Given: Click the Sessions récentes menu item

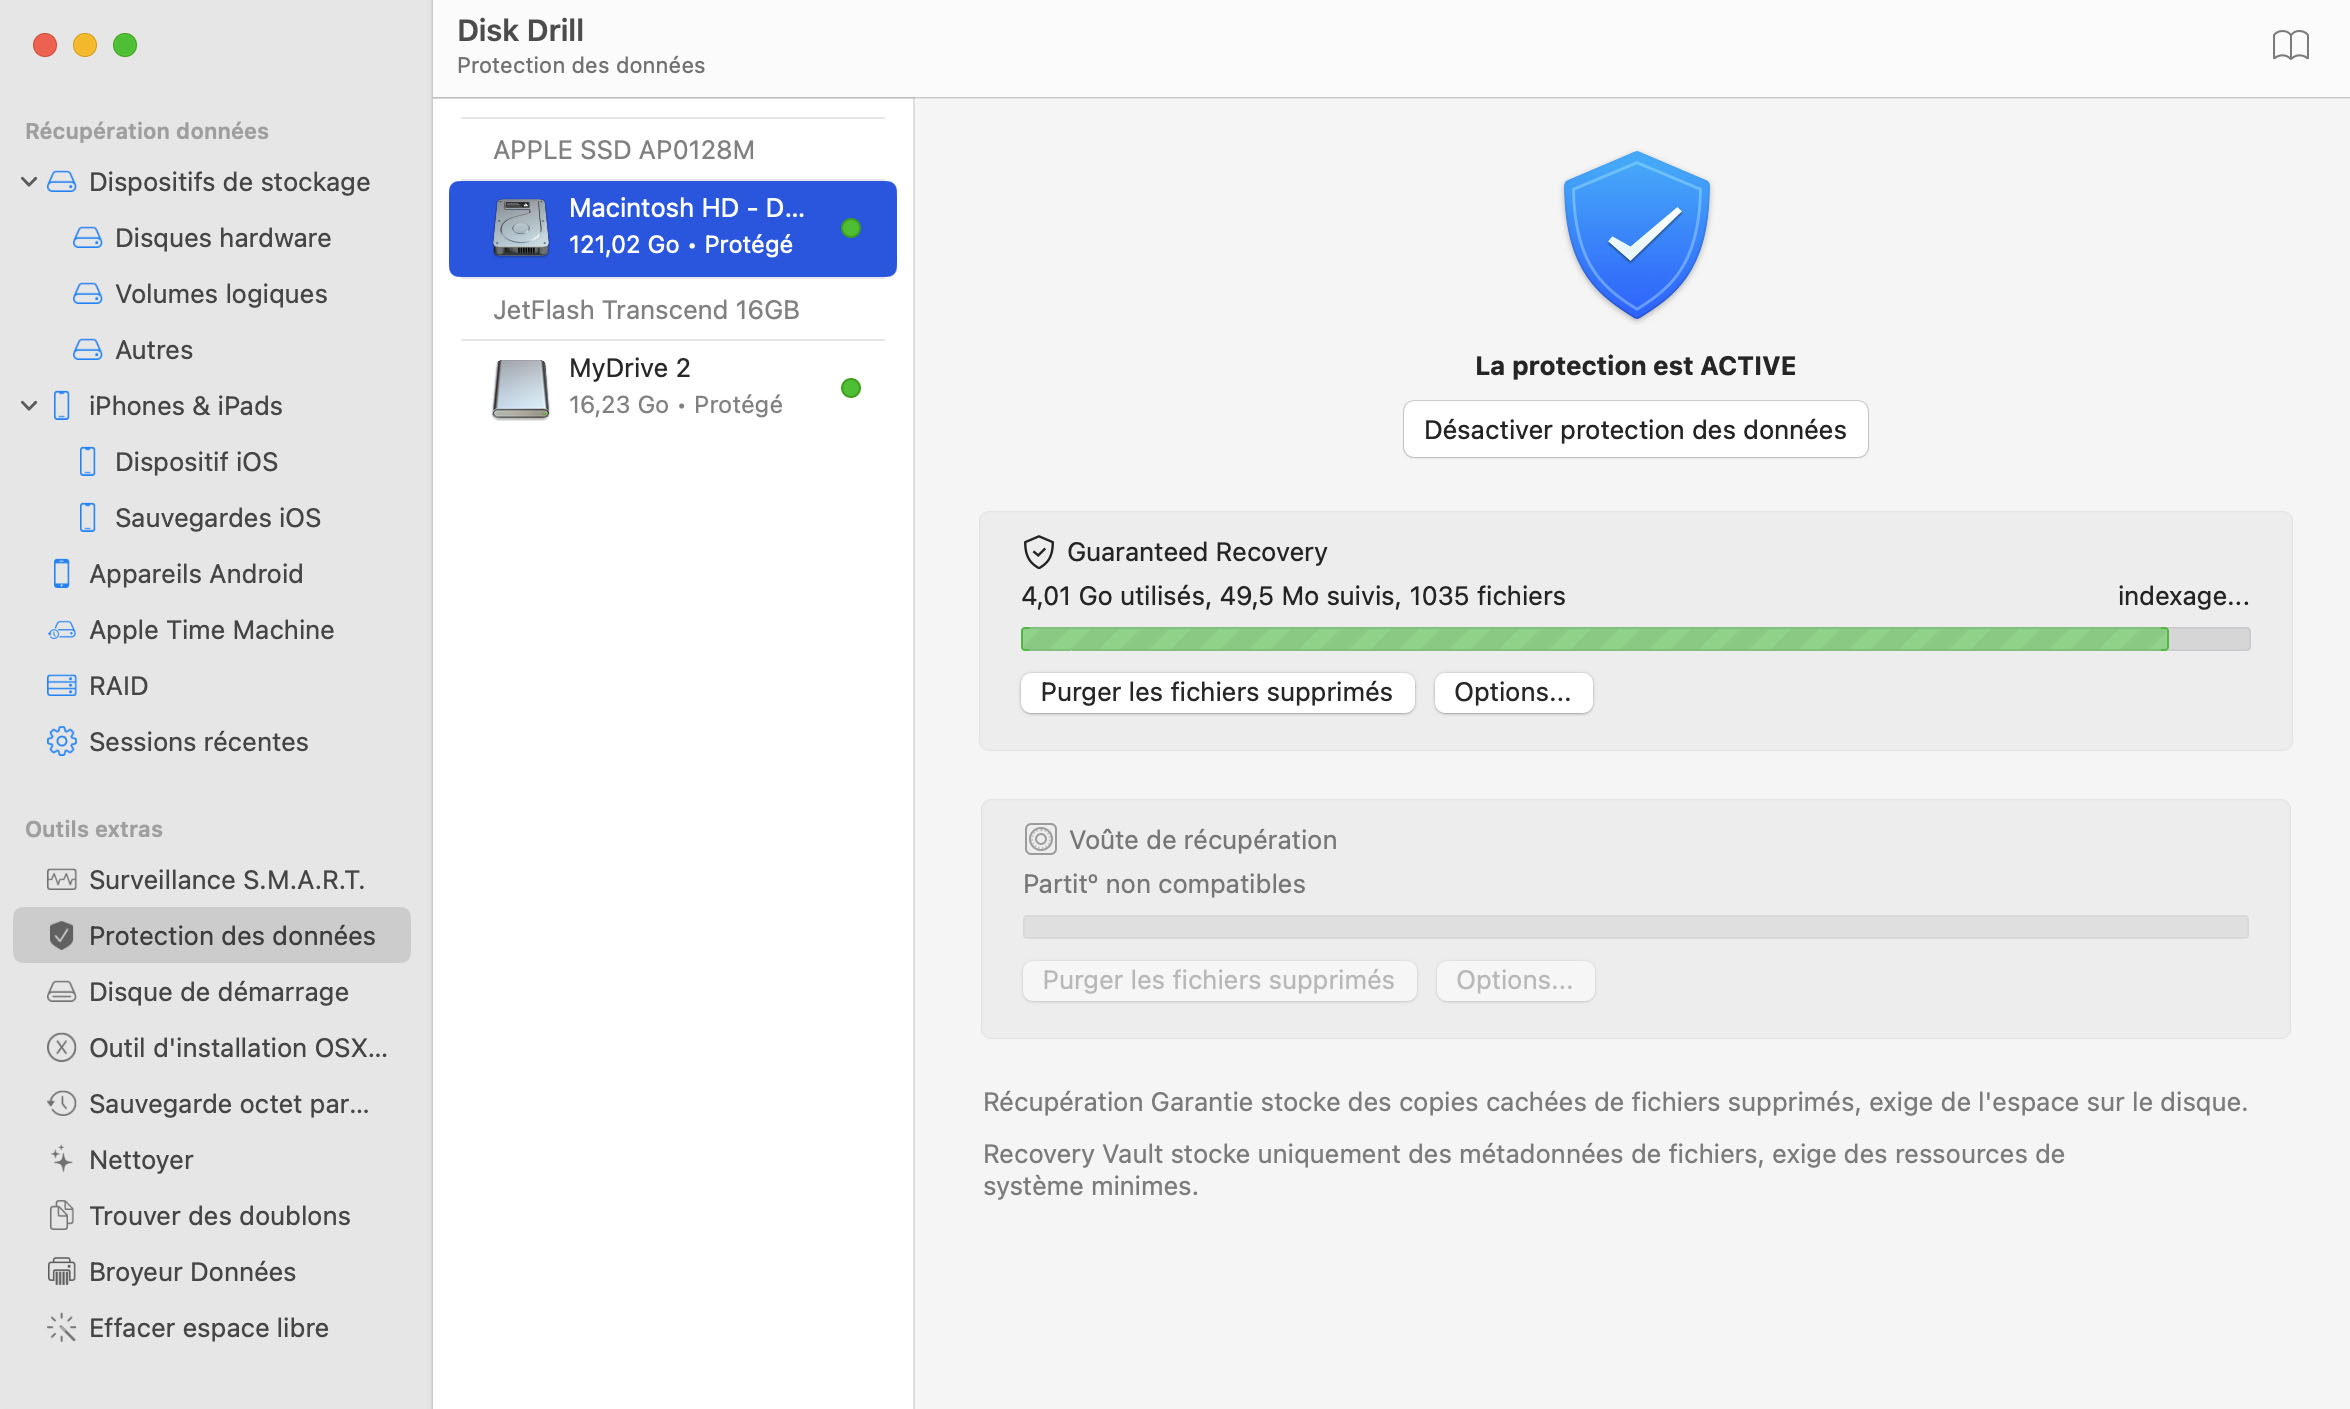Looking at the screenshot, I should click(198, 741).
